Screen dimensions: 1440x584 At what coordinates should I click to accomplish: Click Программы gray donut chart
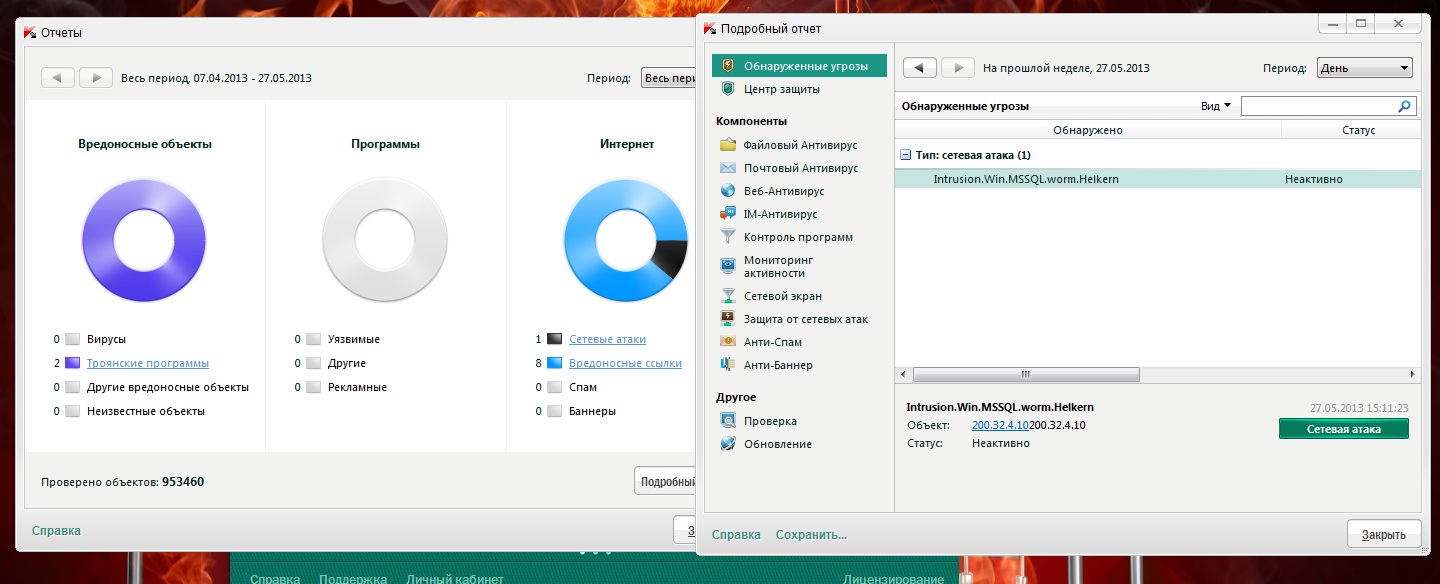tap(385, 240)
